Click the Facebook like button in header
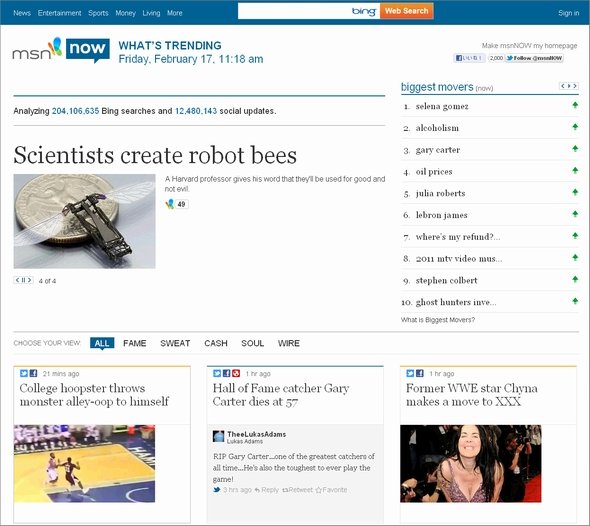The image size is (590, 526). (469, 58)
